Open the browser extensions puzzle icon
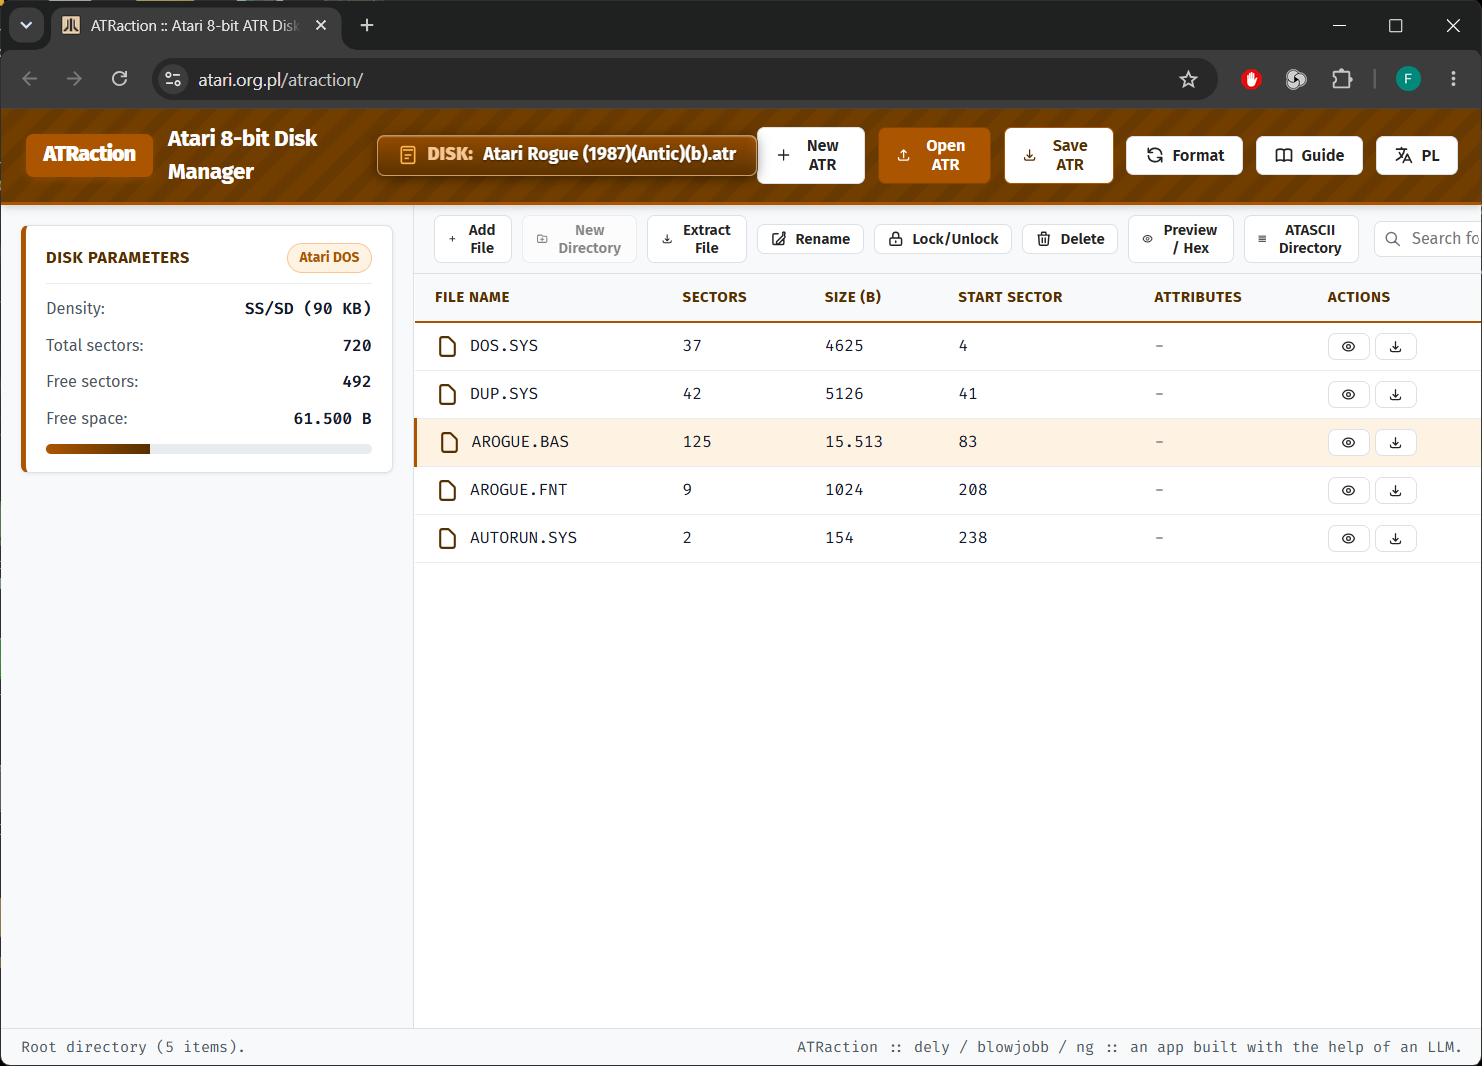 (1342, 79)
